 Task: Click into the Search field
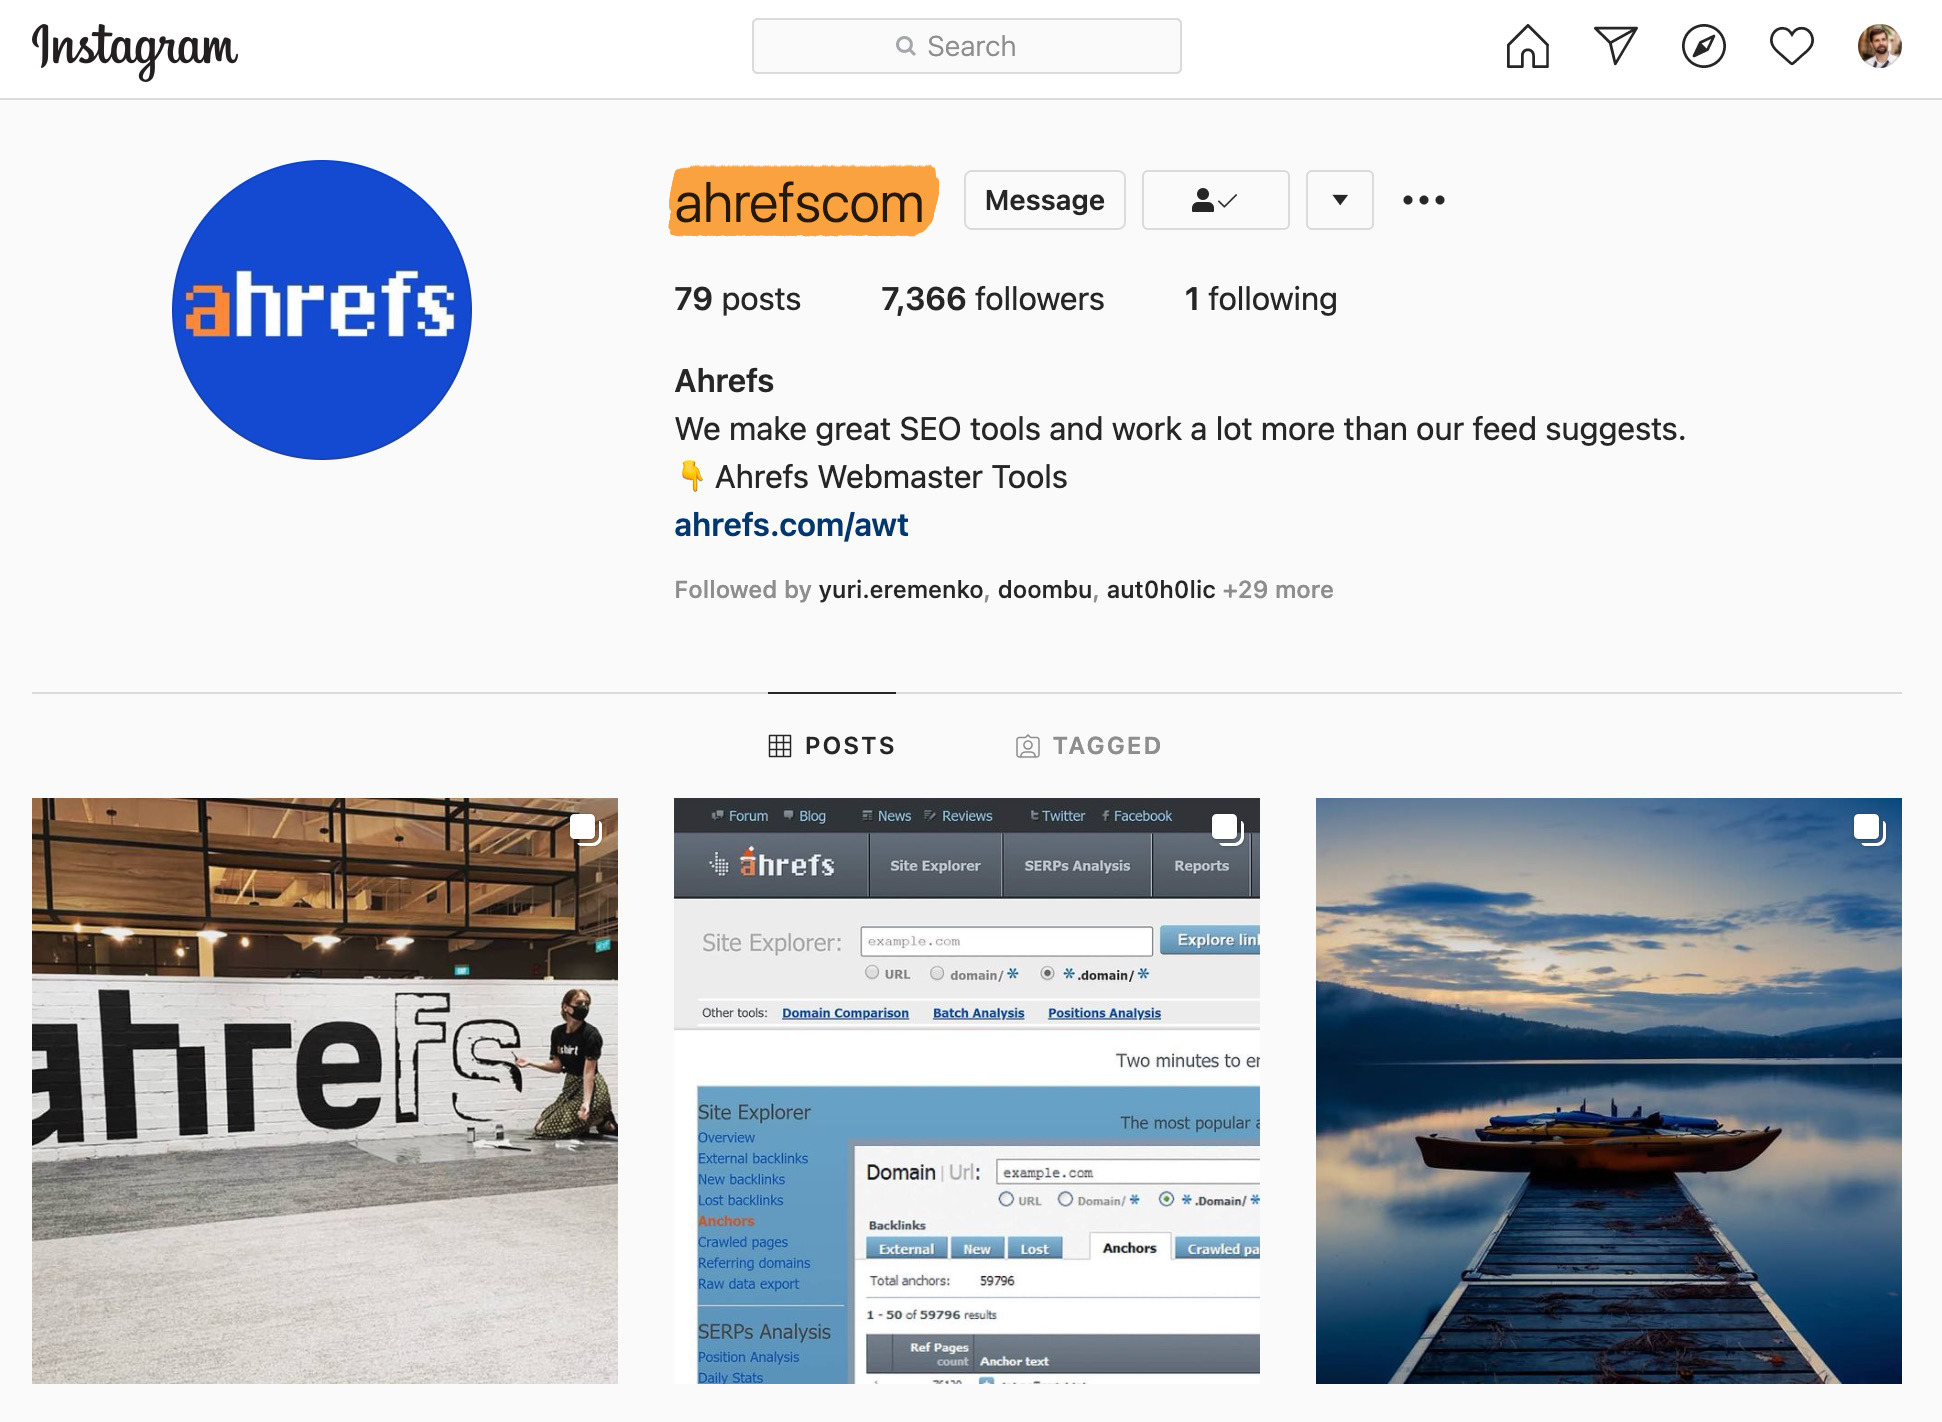tap(966, 46)
